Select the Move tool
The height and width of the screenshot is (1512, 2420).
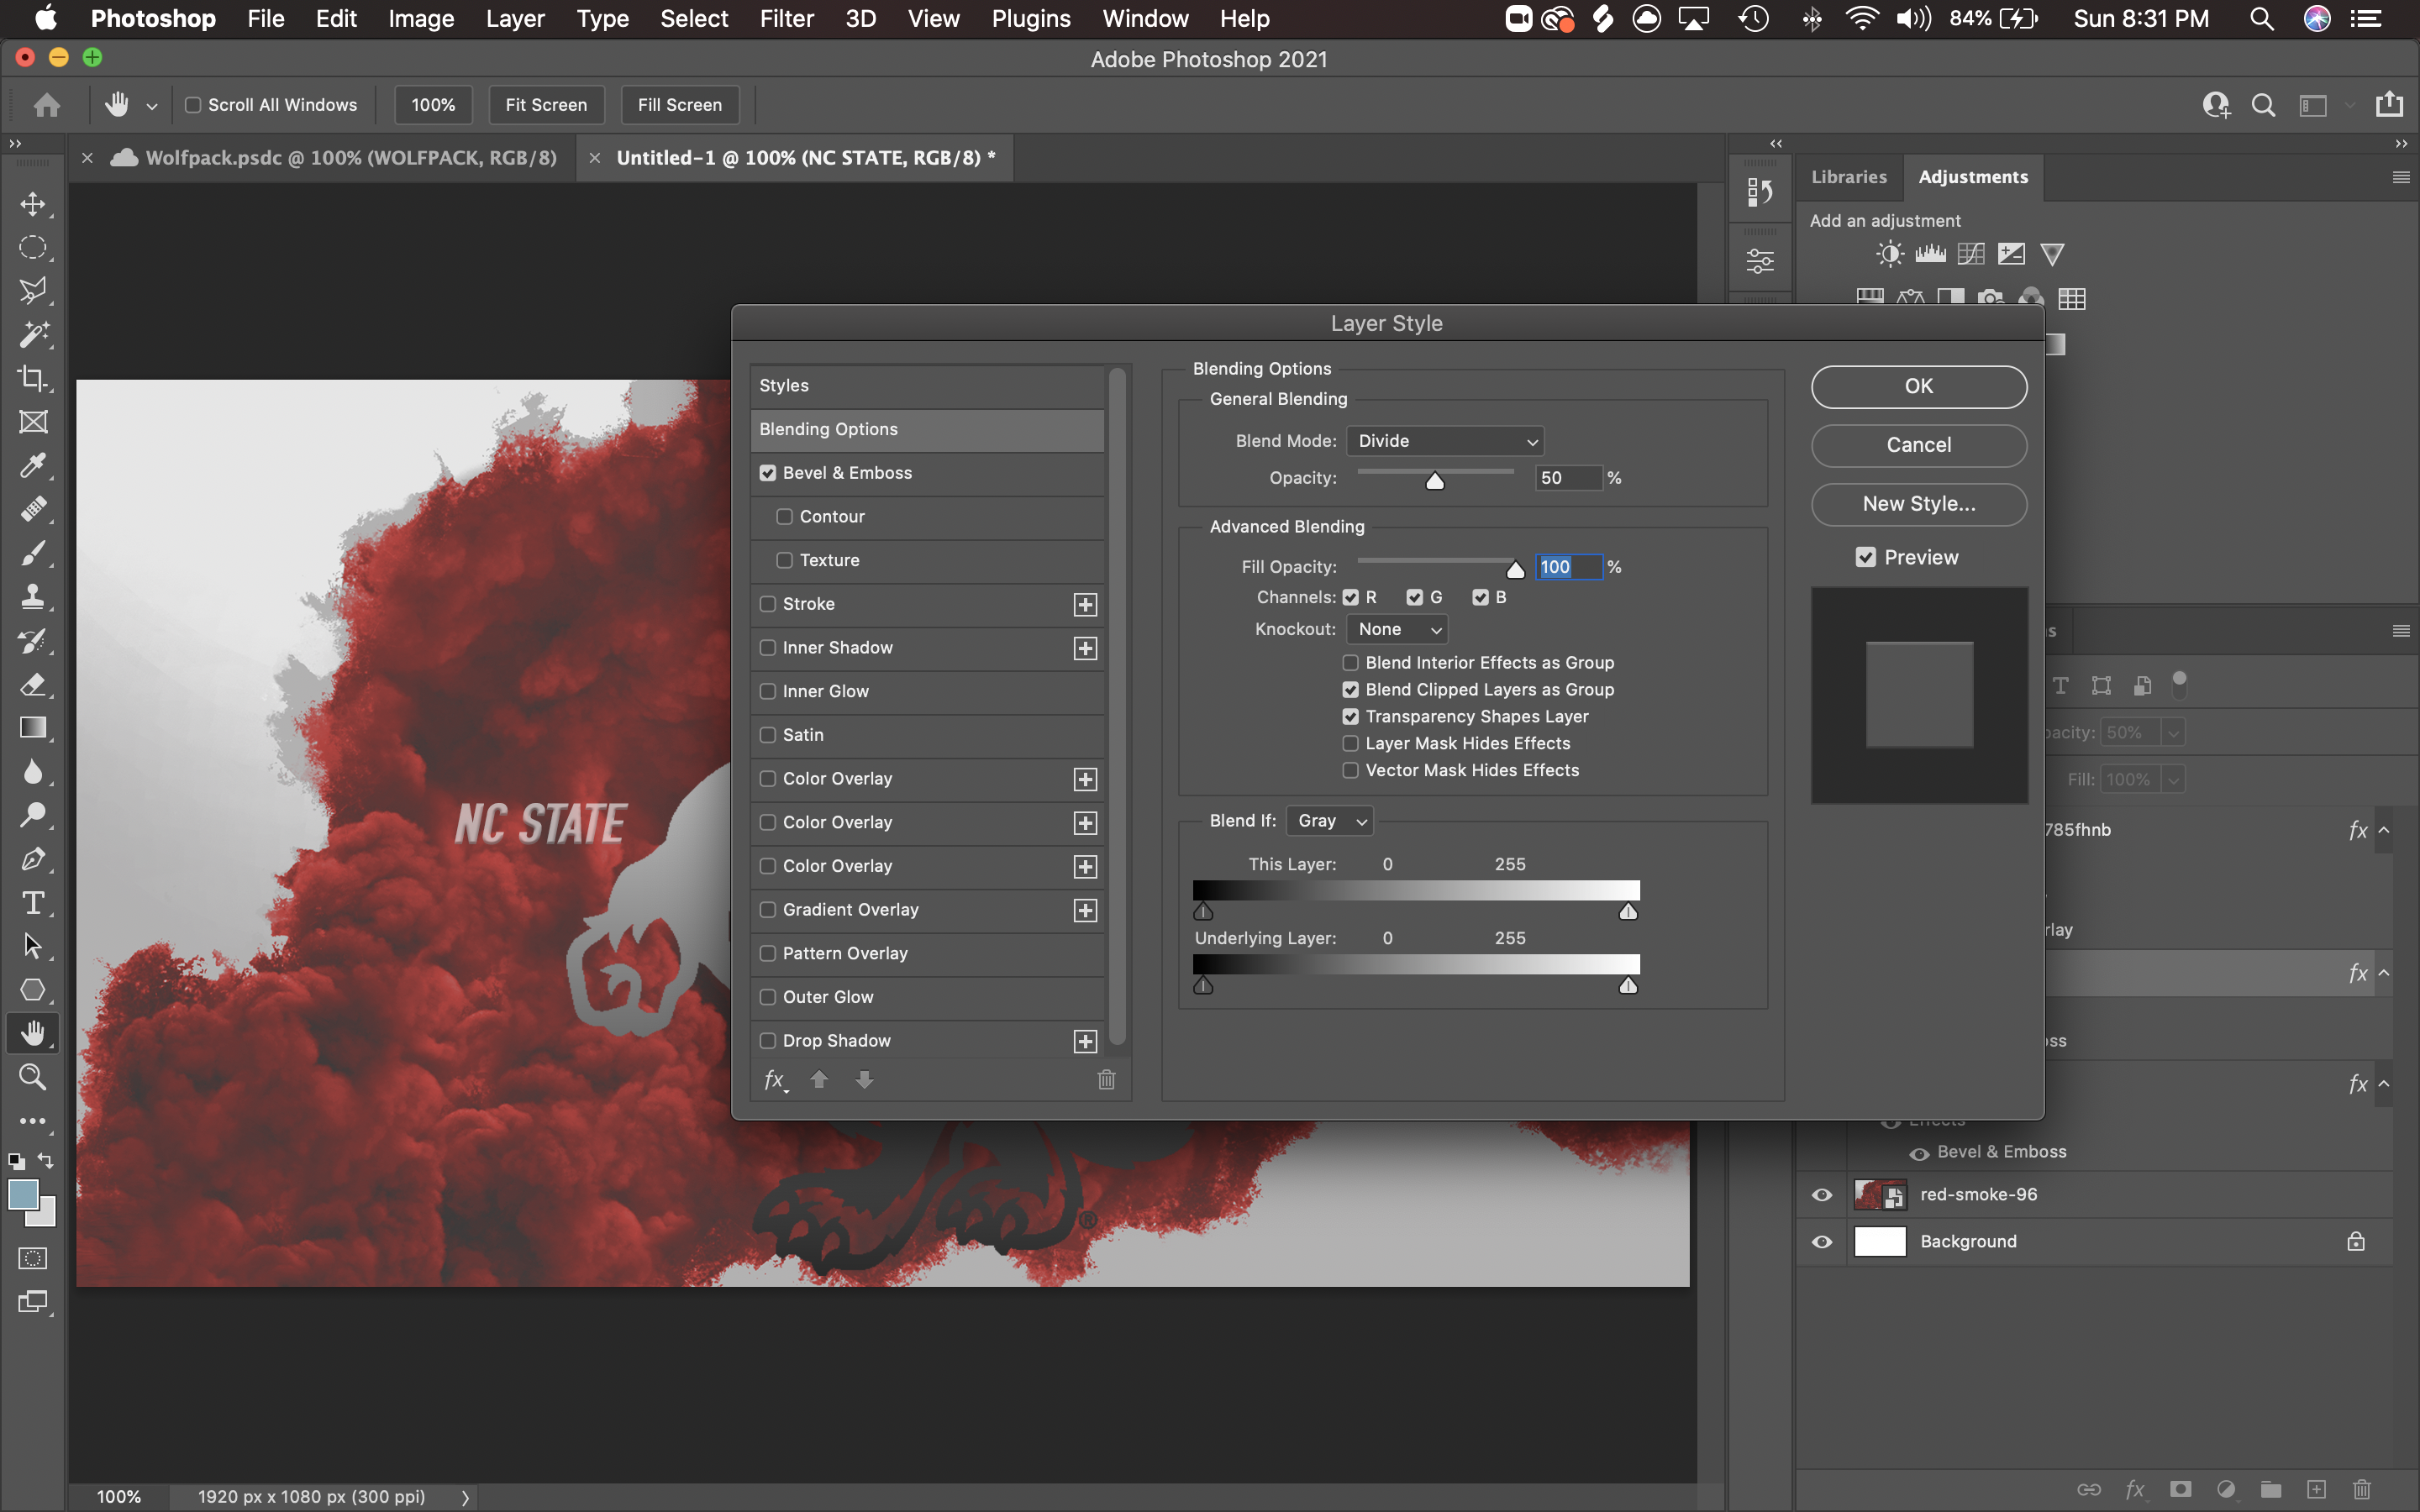pyautogui.click(x=33, y=204)
